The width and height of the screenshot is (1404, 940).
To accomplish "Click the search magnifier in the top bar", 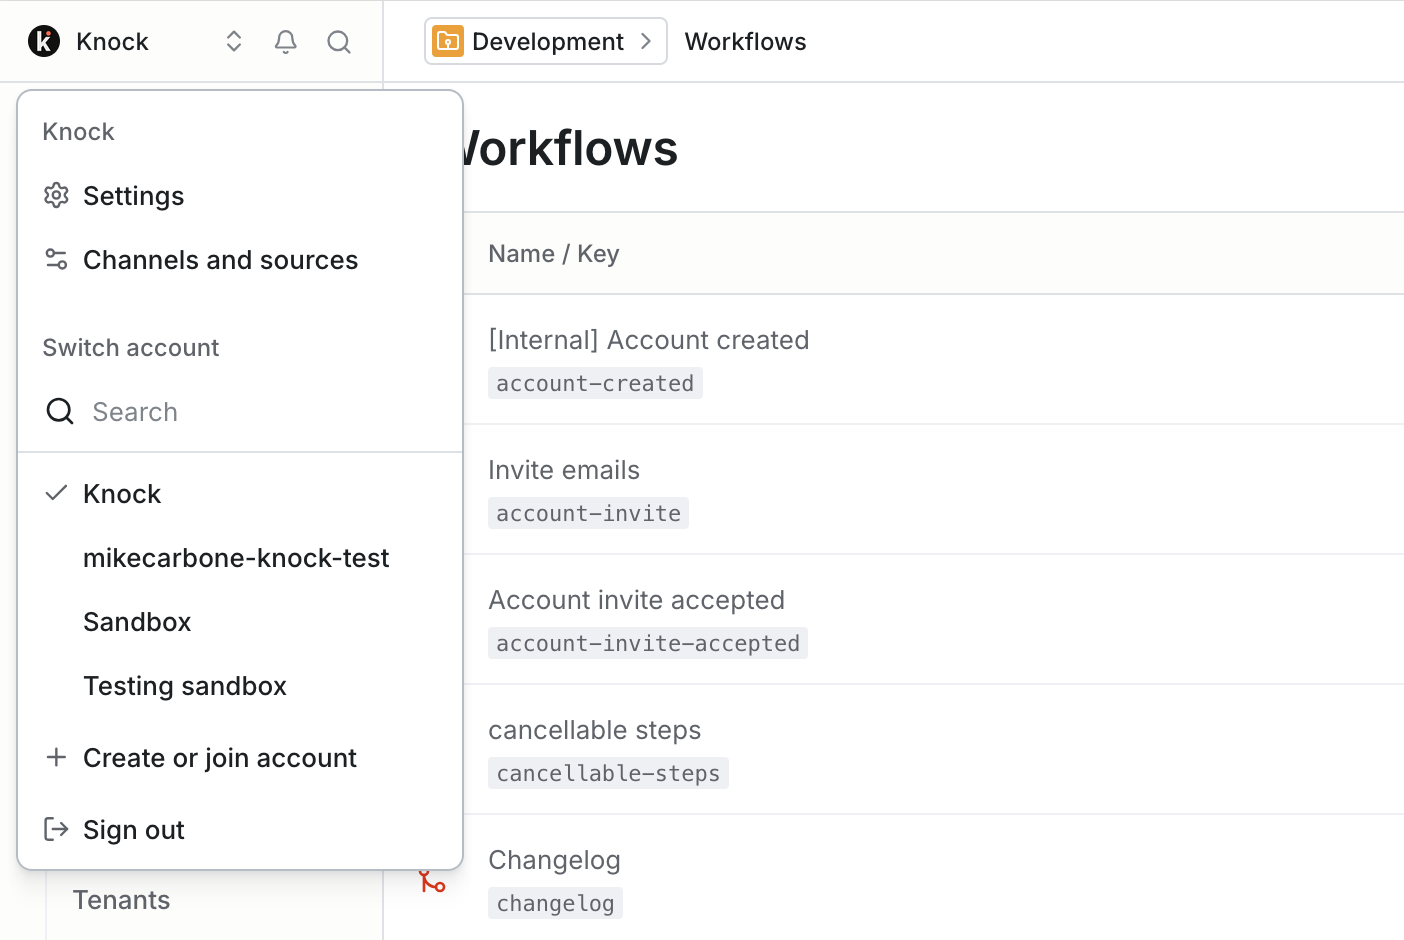I will click(339, 42).
